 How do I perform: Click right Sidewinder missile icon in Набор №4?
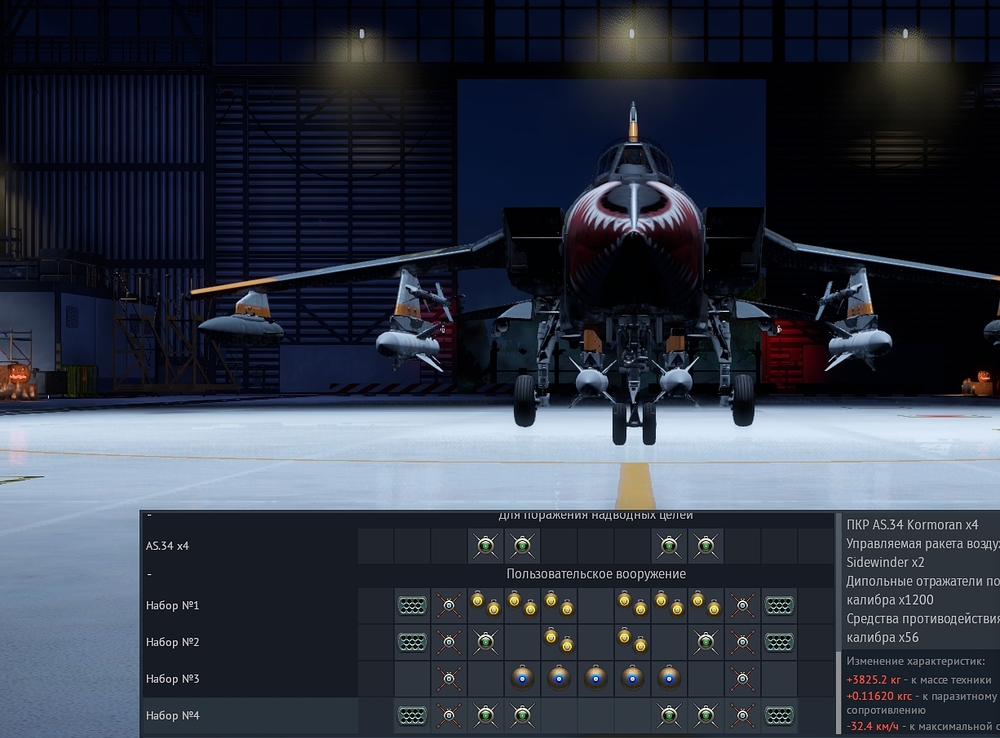pyautogui.click(x=742, y=716)
